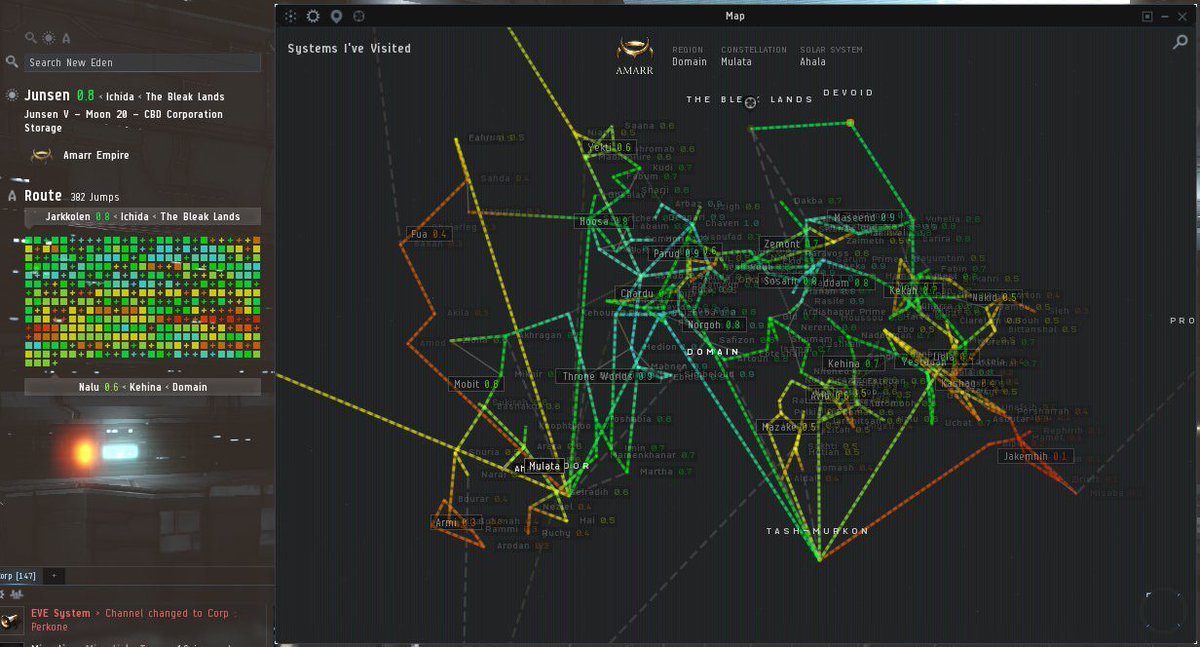Select Mulata label on map
This screenshot has height=647, width=1200.
point(544,466)
